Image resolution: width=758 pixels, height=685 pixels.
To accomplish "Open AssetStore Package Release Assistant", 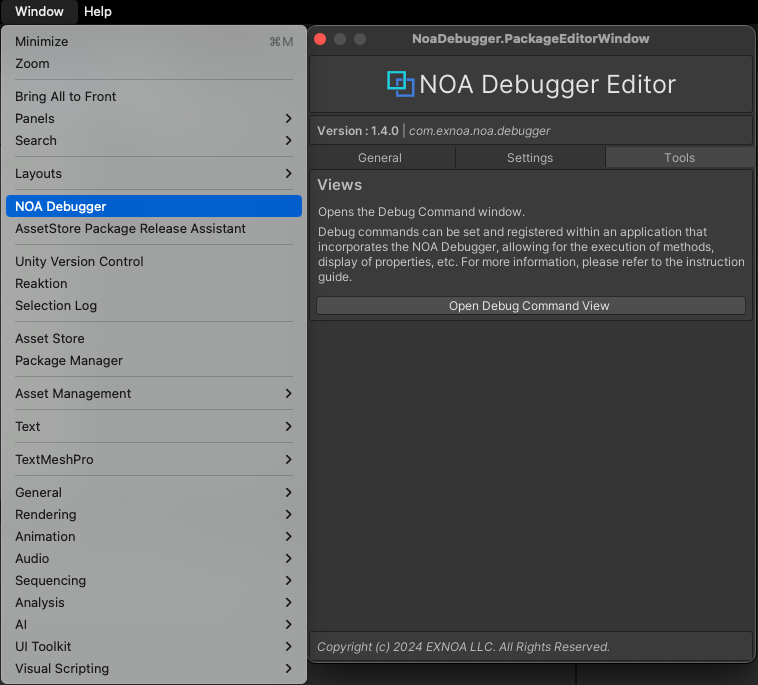I will tap(154, 229).
